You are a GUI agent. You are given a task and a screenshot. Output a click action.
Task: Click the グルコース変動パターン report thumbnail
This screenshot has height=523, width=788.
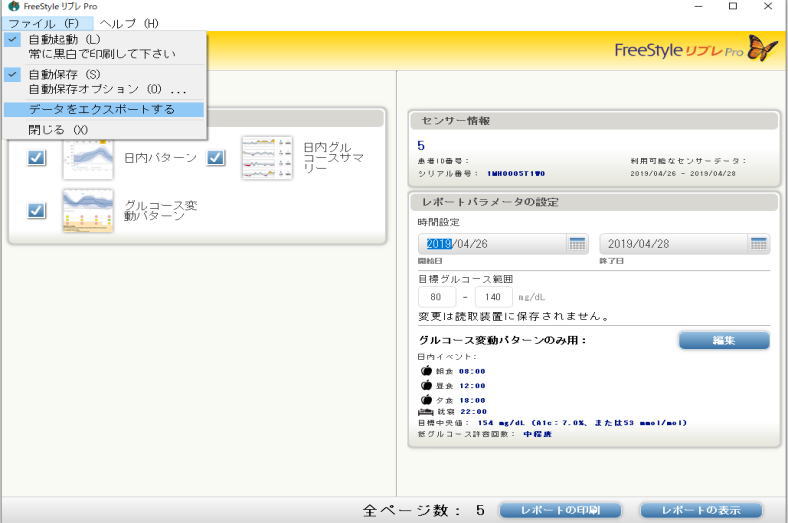point(88,210)
